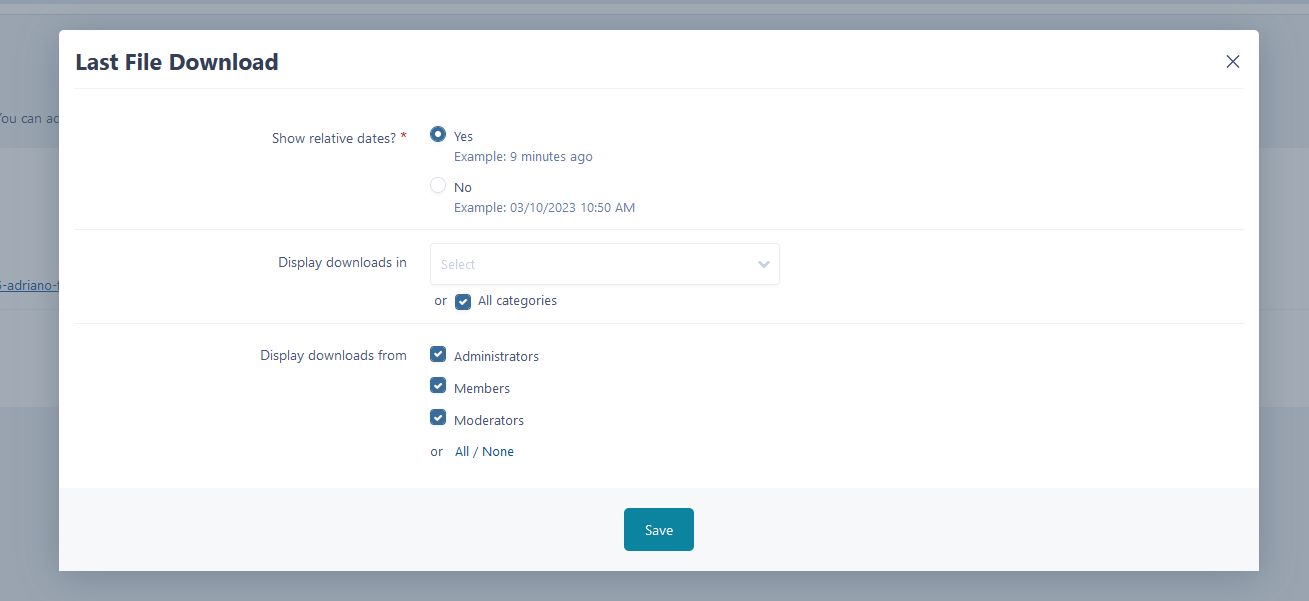Click the checkmark icon on Members

438,385
